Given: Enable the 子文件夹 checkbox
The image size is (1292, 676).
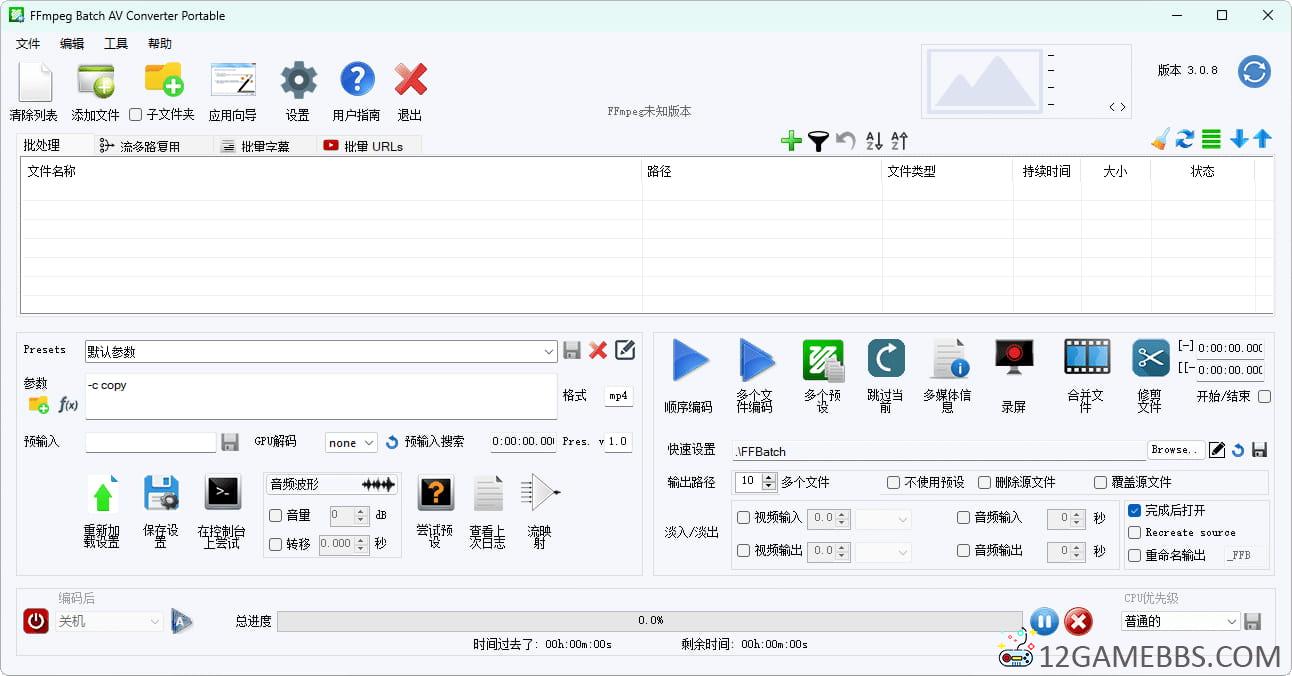Looking at the screenshot, I should point(136,115).
